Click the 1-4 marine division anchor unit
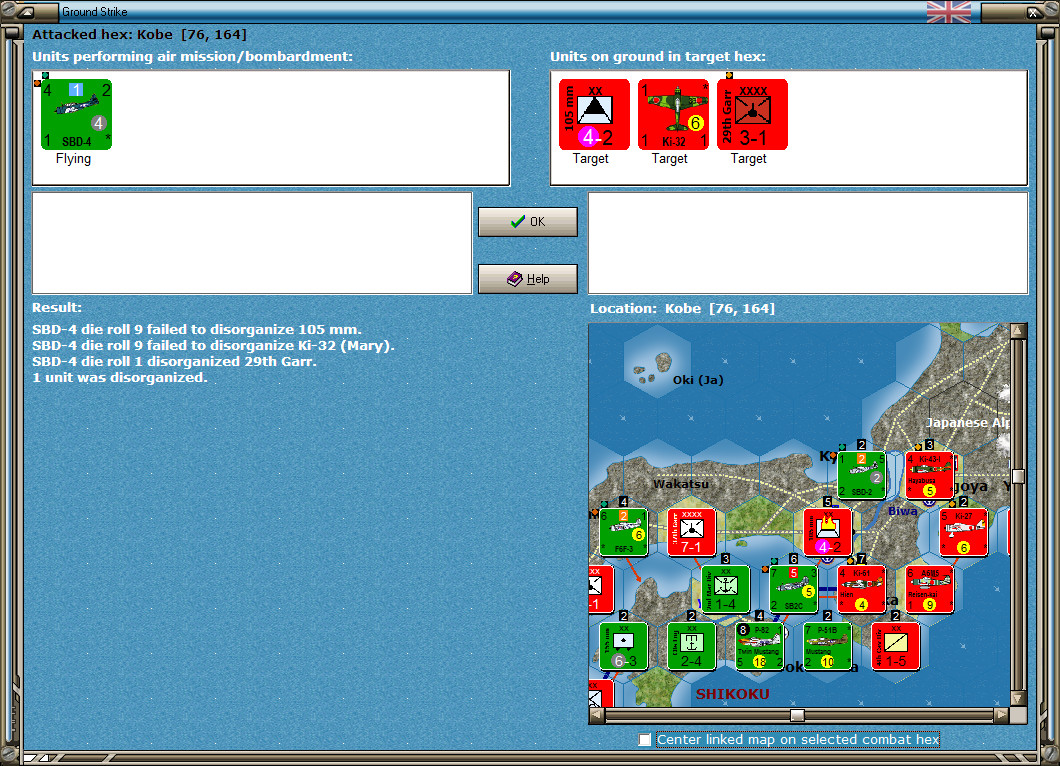 tap(725, 589)
